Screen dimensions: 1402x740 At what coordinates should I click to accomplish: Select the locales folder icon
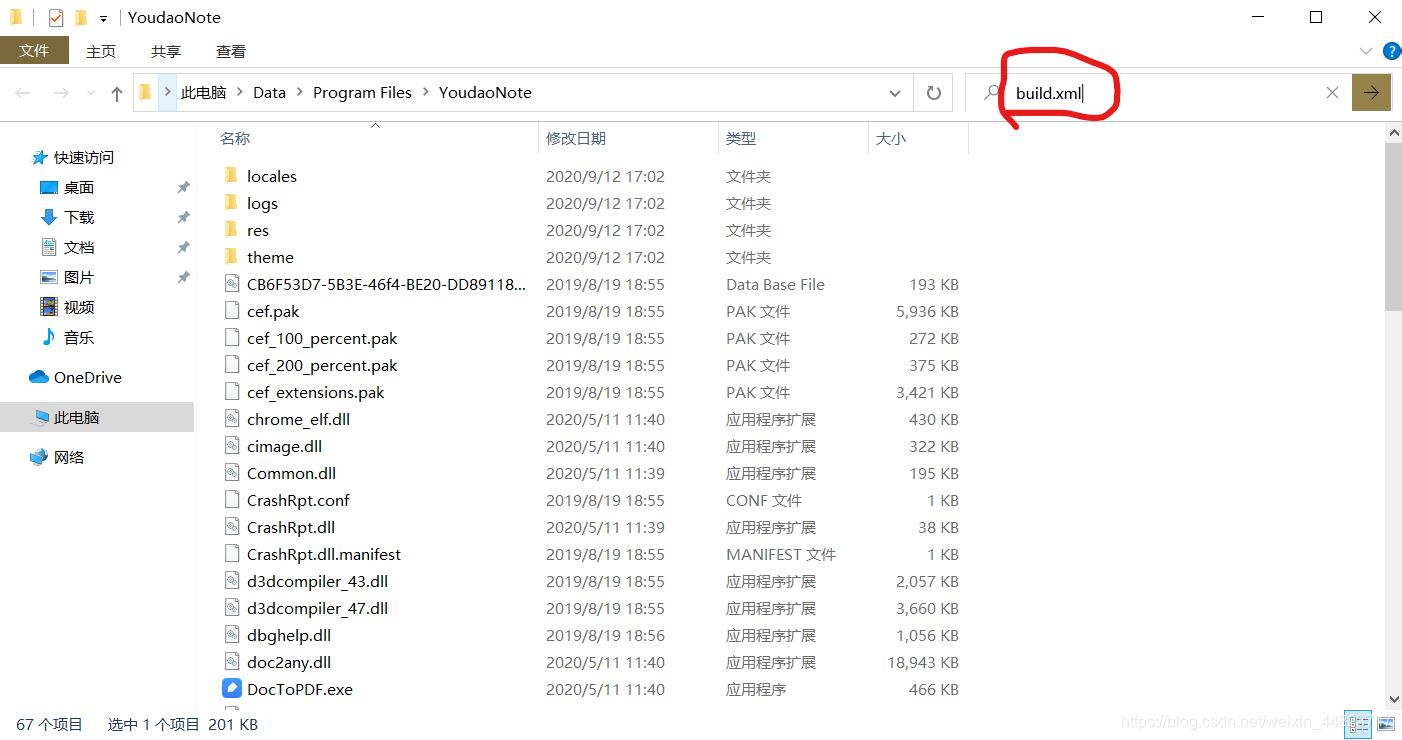pos(231,176)
